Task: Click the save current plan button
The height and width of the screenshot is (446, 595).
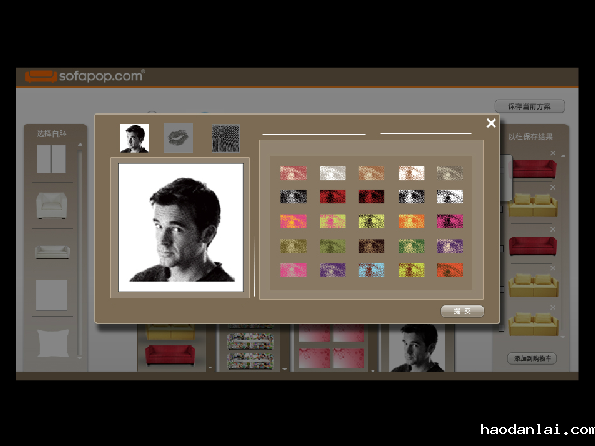Action: [x=529, y=107]
